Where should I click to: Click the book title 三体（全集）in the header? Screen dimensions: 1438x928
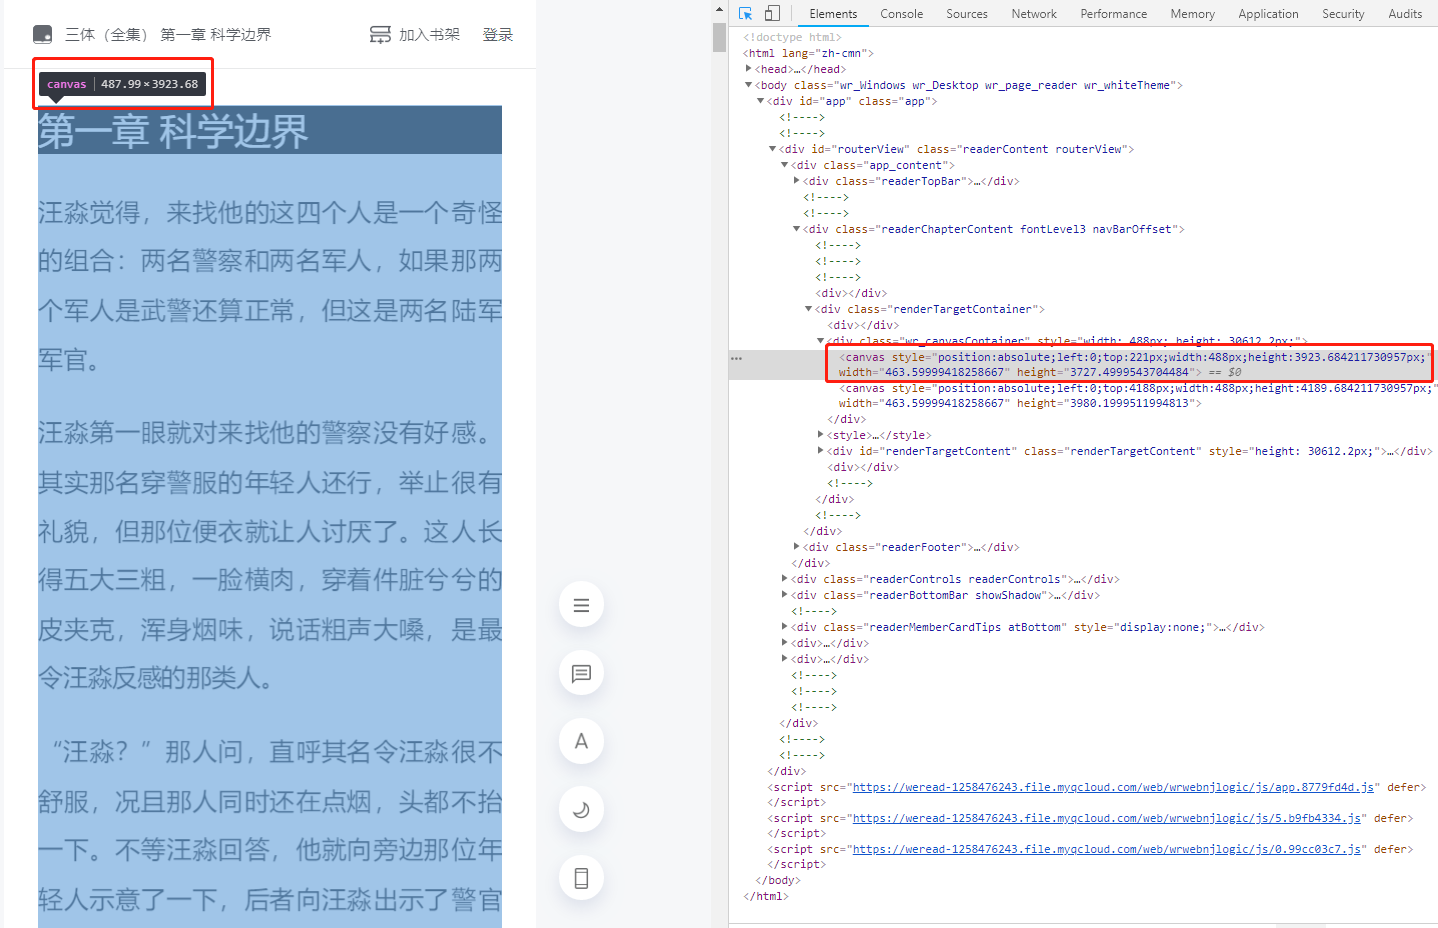tap(106, 35)
